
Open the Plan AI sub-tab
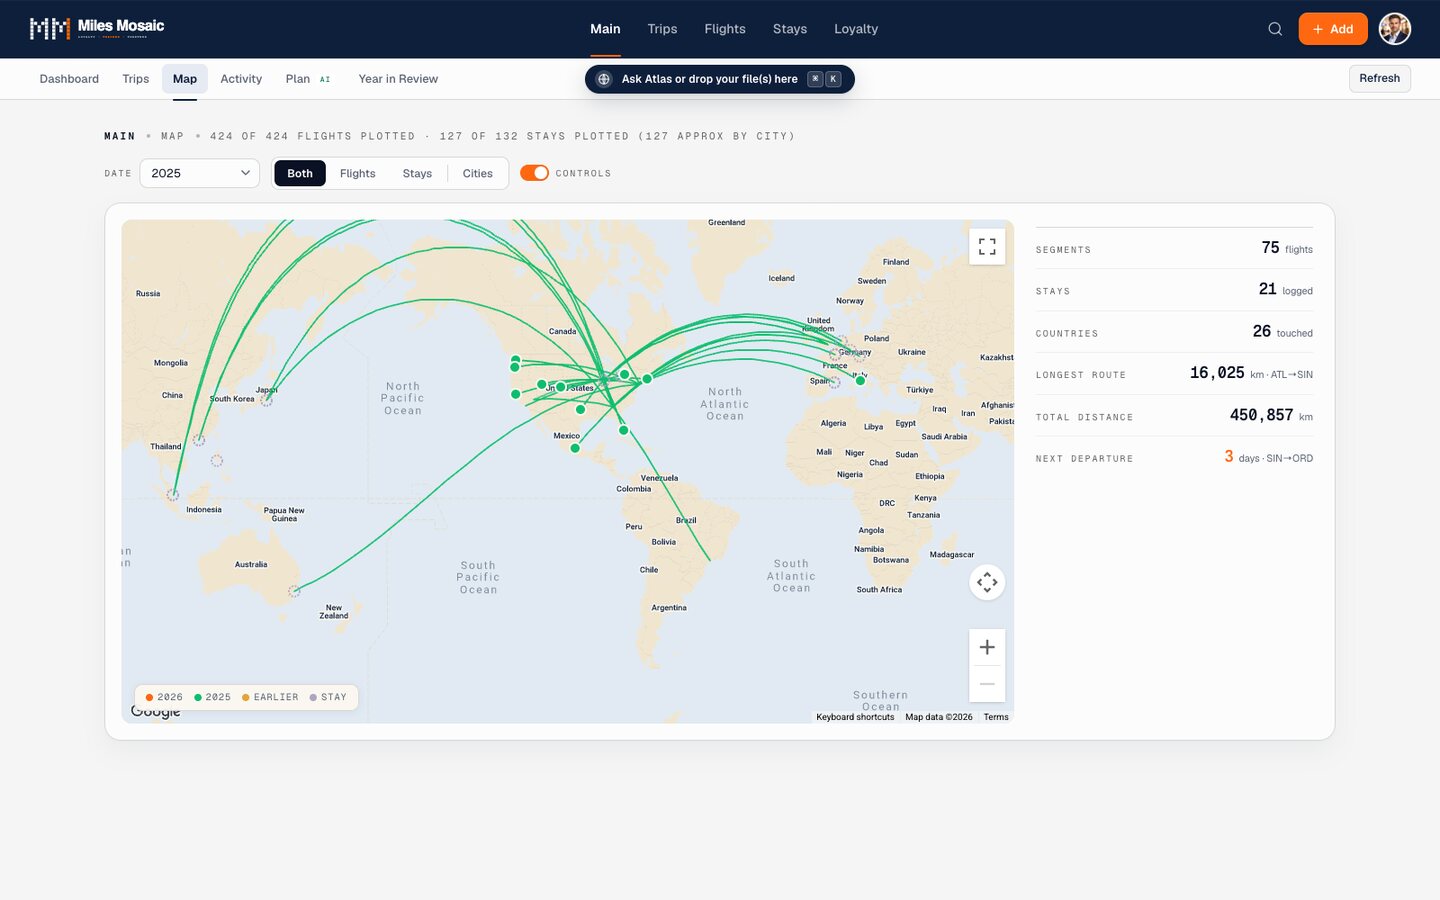(308, 79)
